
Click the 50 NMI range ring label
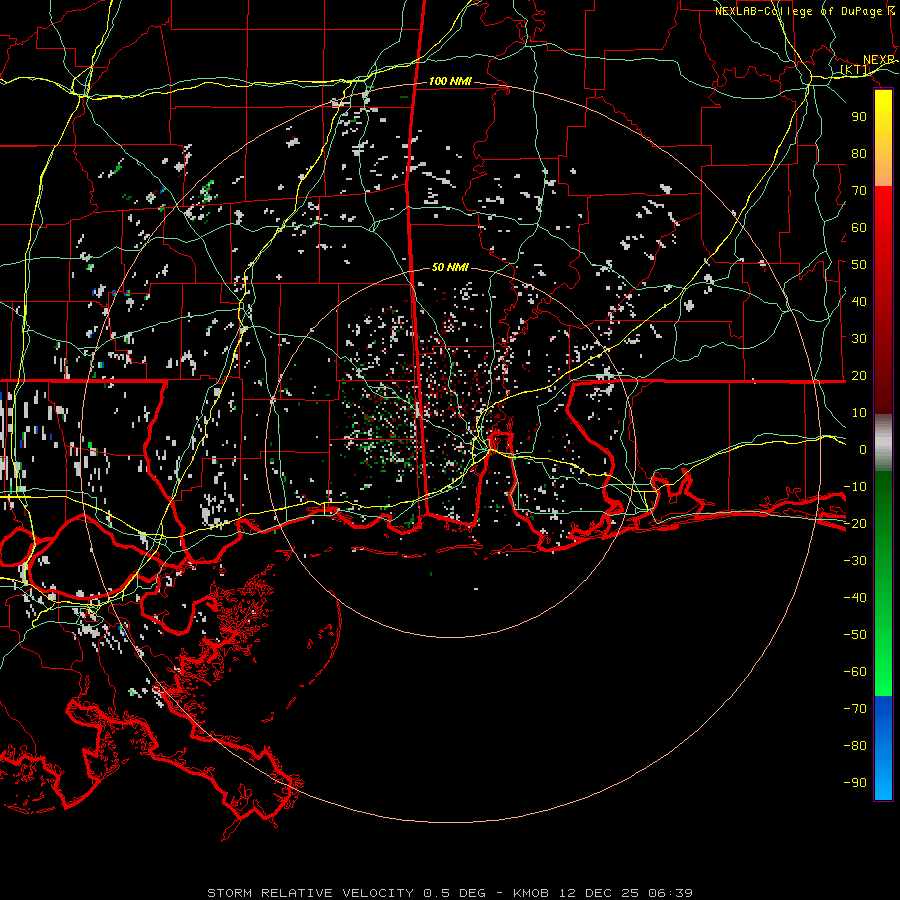pos(450,267)
